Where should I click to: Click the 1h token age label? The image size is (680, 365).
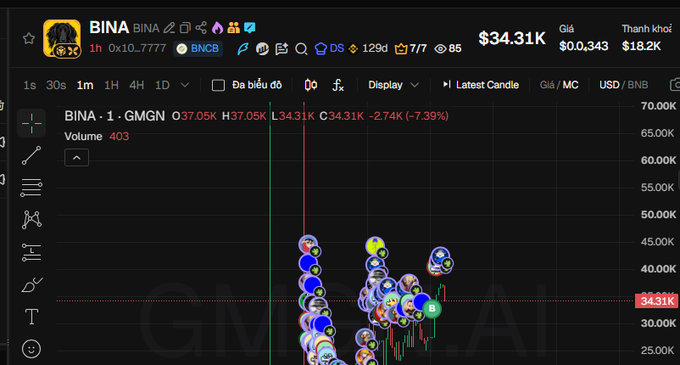tap(95, 48)
